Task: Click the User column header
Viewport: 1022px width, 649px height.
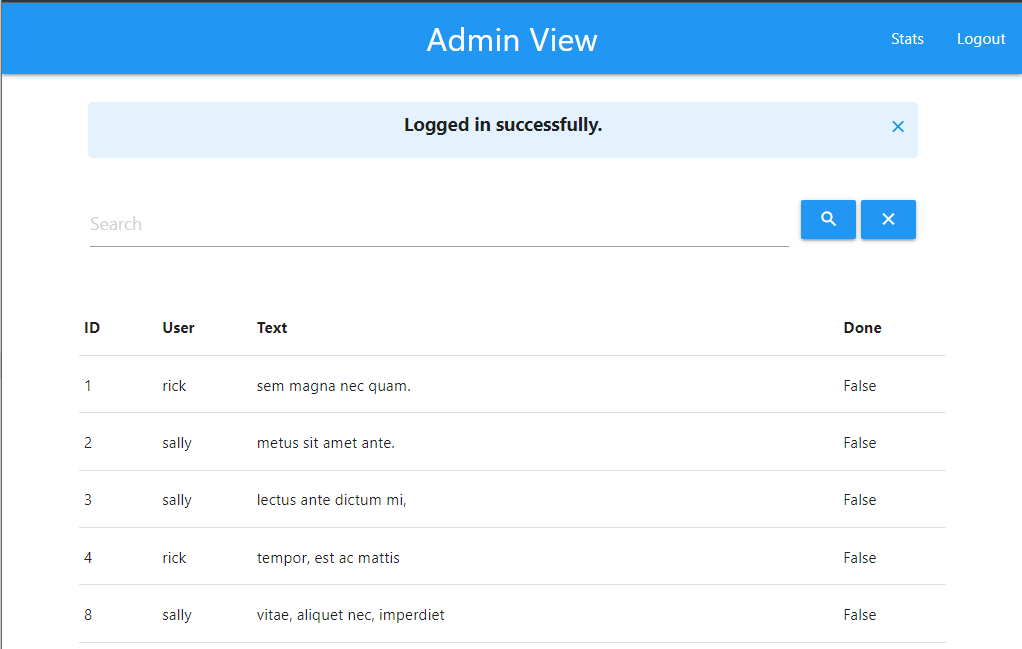Action: point(178,327)
